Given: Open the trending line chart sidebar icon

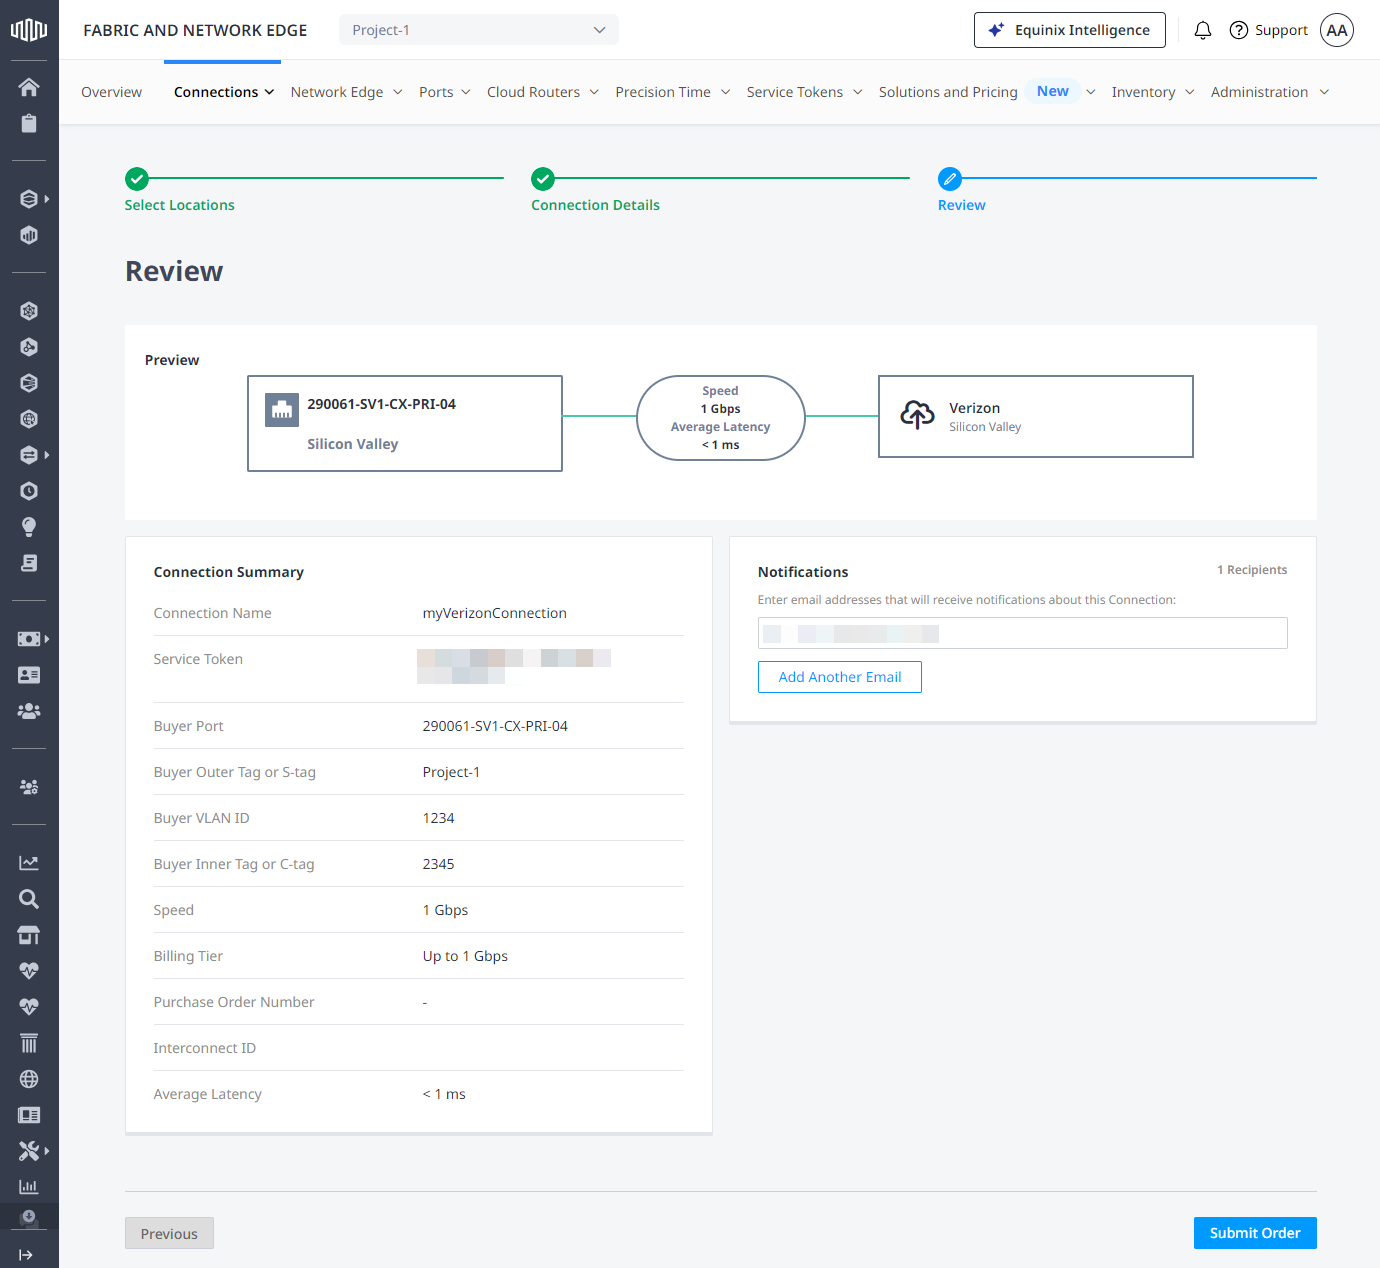Looking at the screenshot, I should tap(29, 863).
